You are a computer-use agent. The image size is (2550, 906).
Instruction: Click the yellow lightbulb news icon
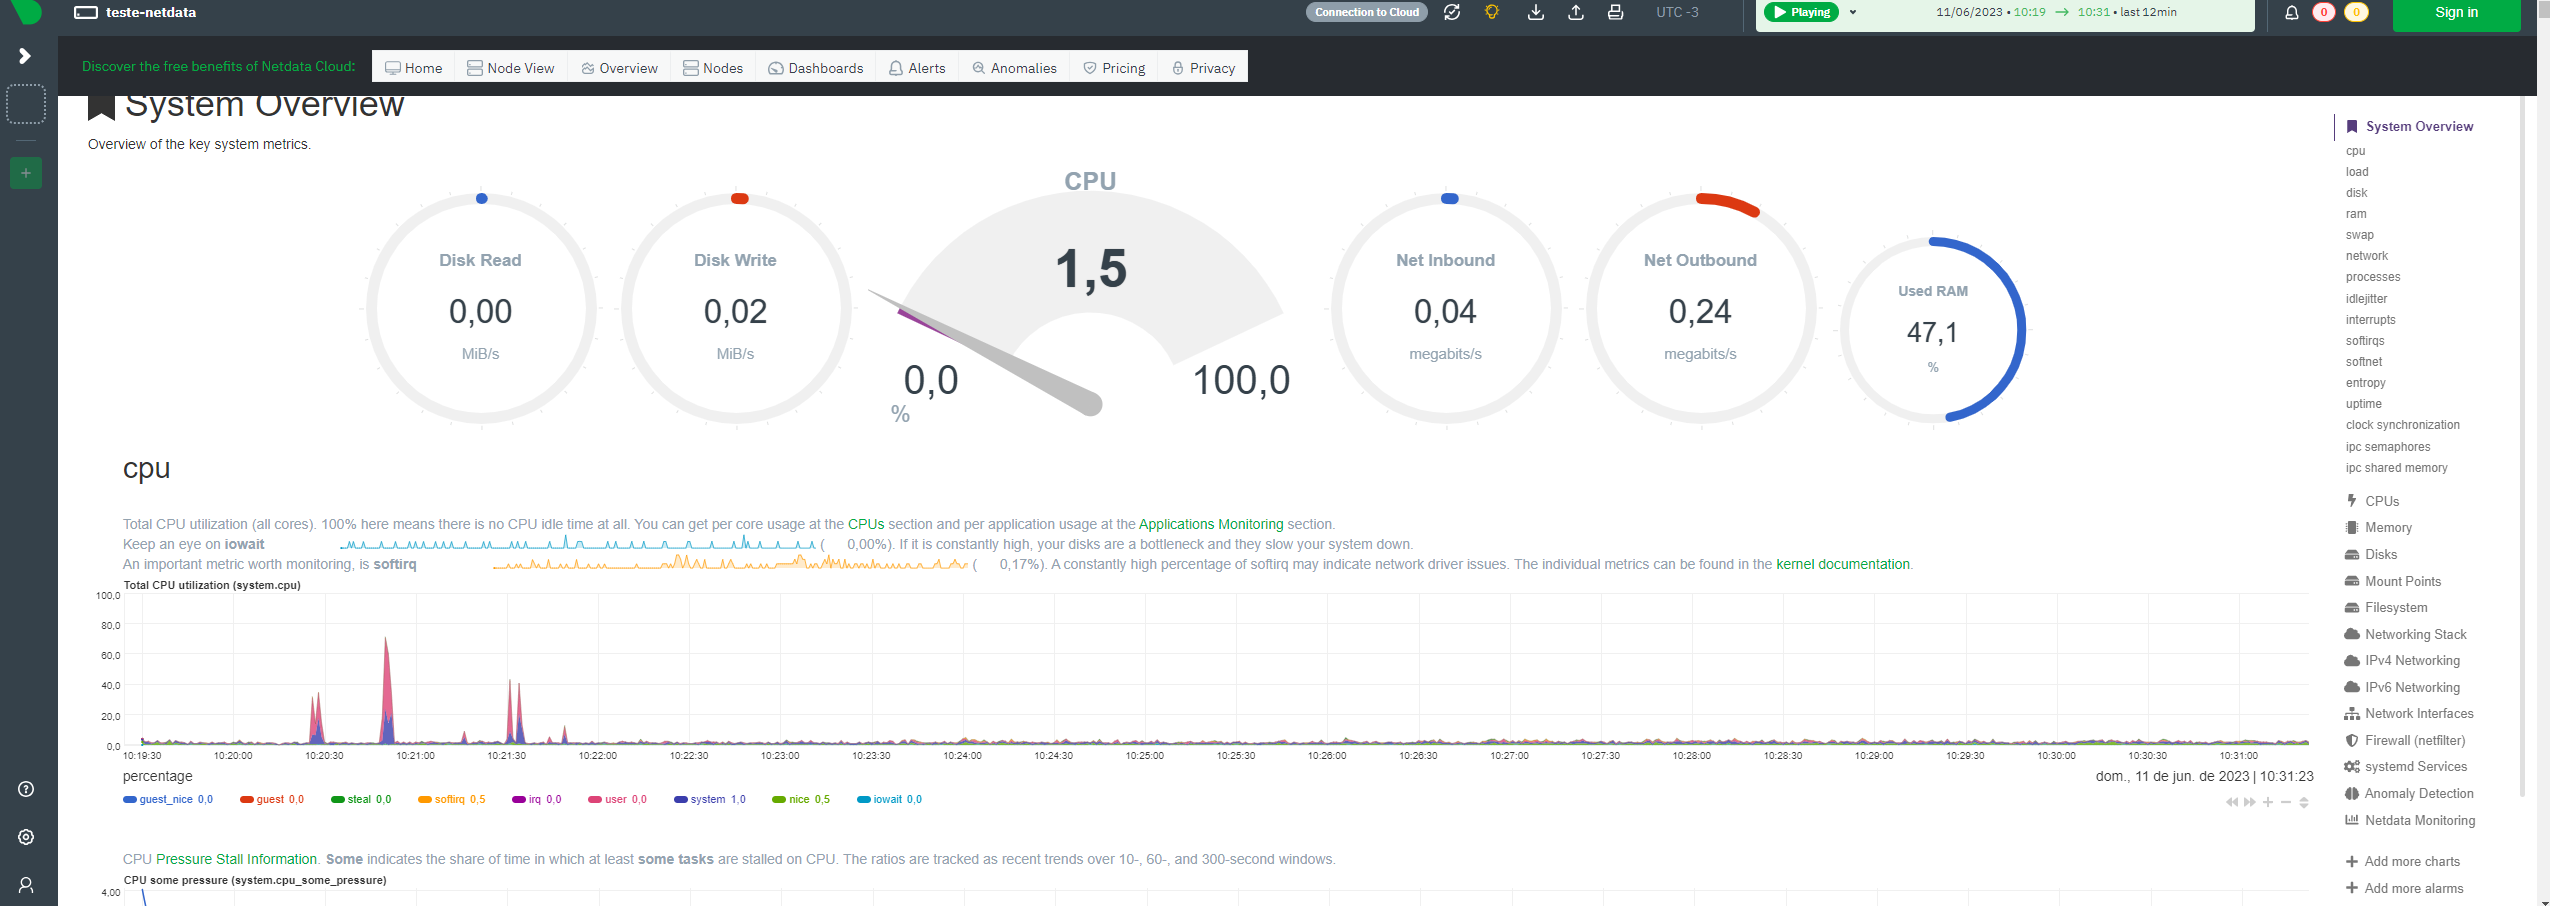click(1492, 13)
